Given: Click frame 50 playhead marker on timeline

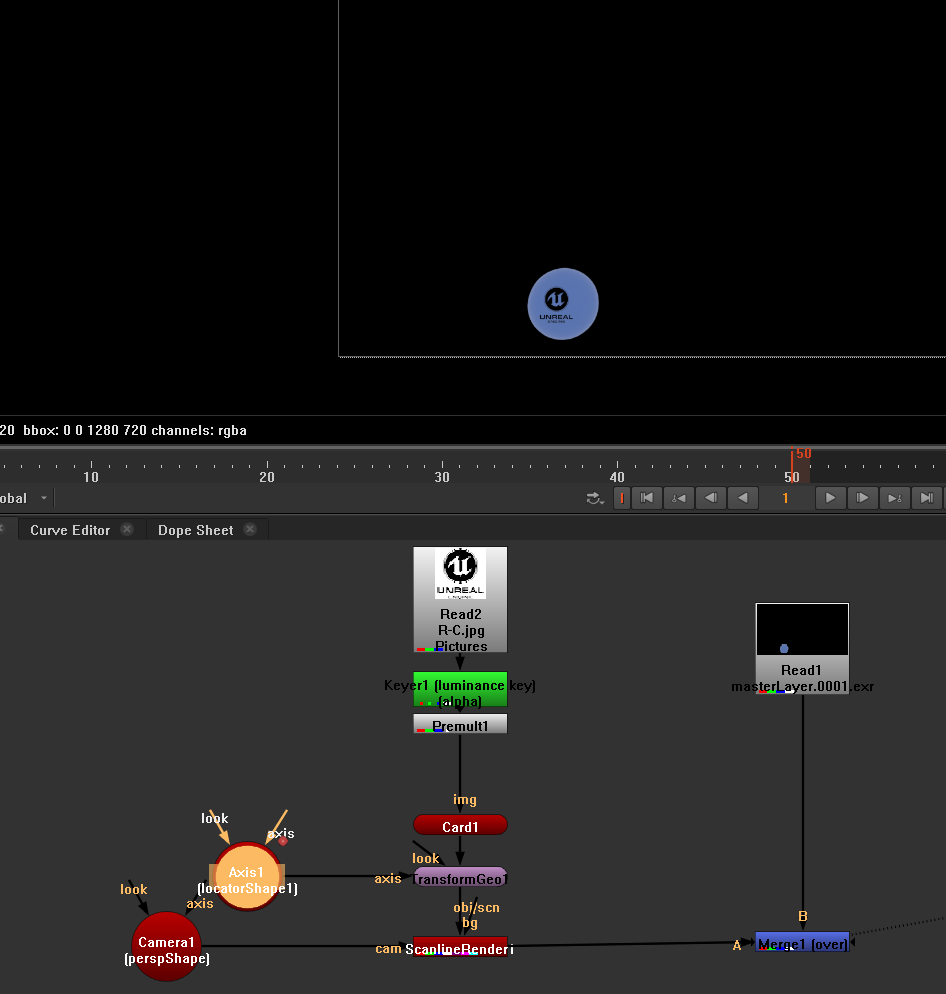Looking at the screenshot, I should [792, 465].
